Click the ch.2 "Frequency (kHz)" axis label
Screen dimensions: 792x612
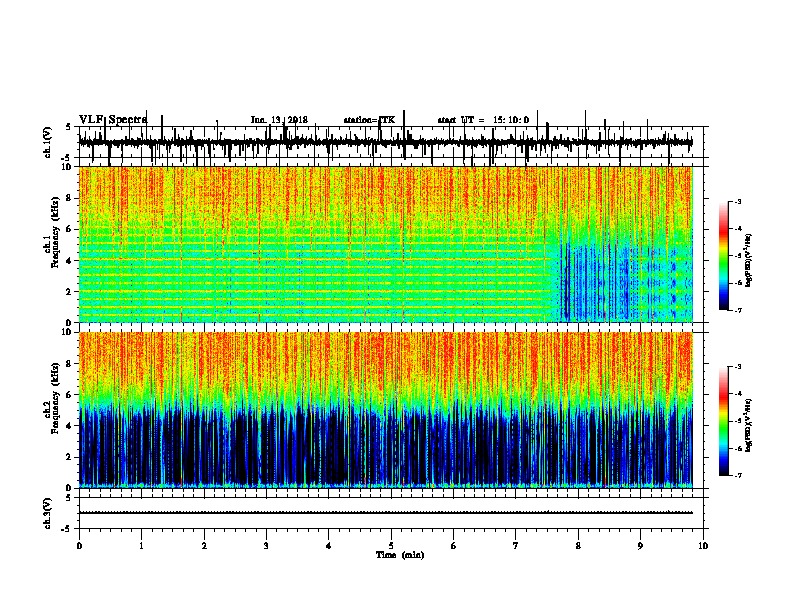55,398
